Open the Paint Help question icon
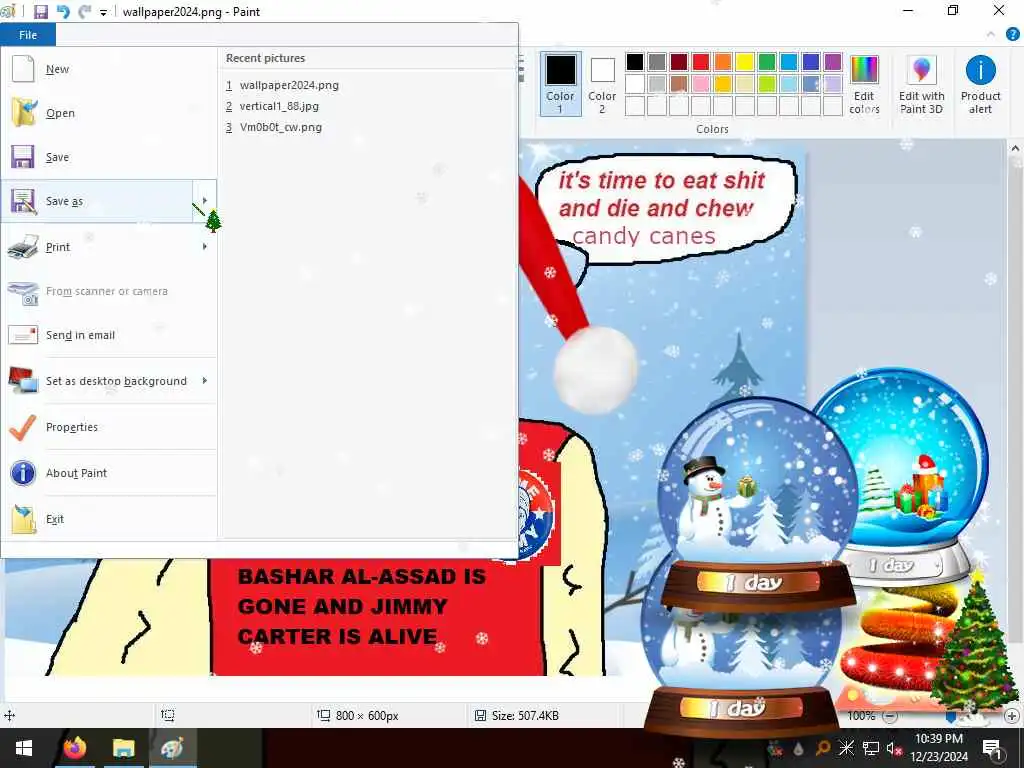 (x=1012, y=35)
